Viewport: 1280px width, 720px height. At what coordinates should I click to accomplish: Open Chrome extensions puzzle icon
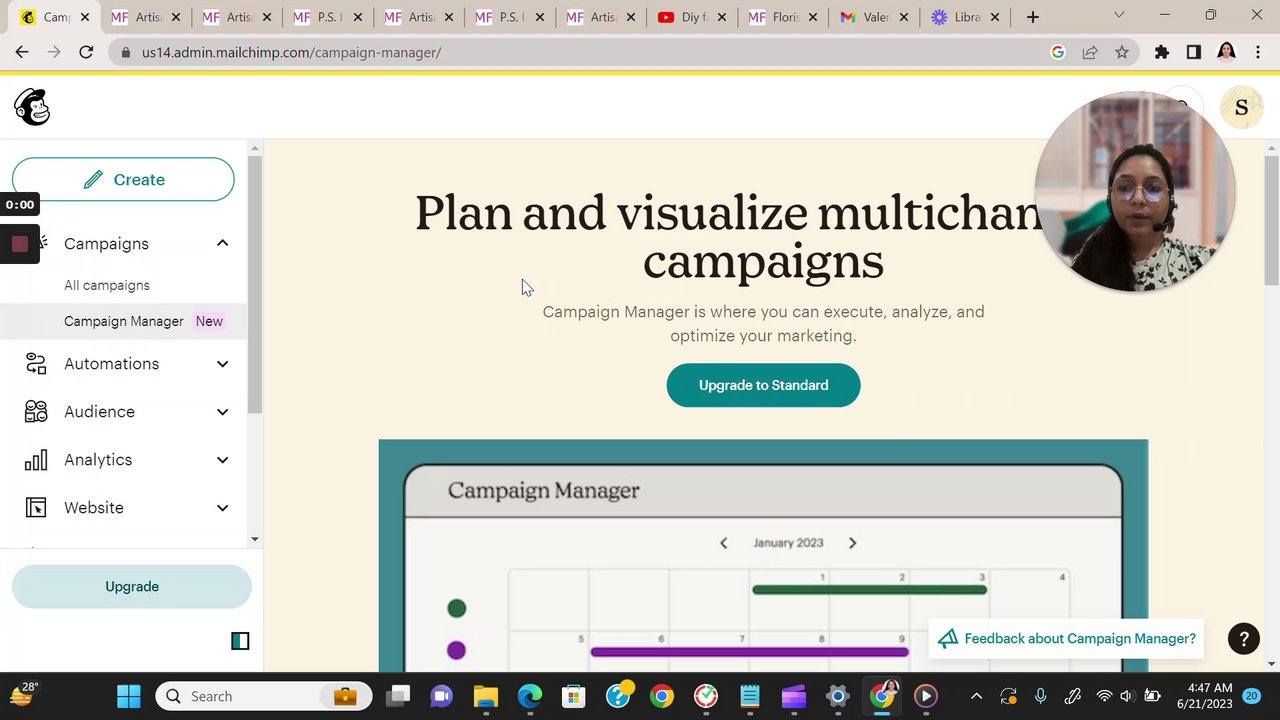(1162, 52)
